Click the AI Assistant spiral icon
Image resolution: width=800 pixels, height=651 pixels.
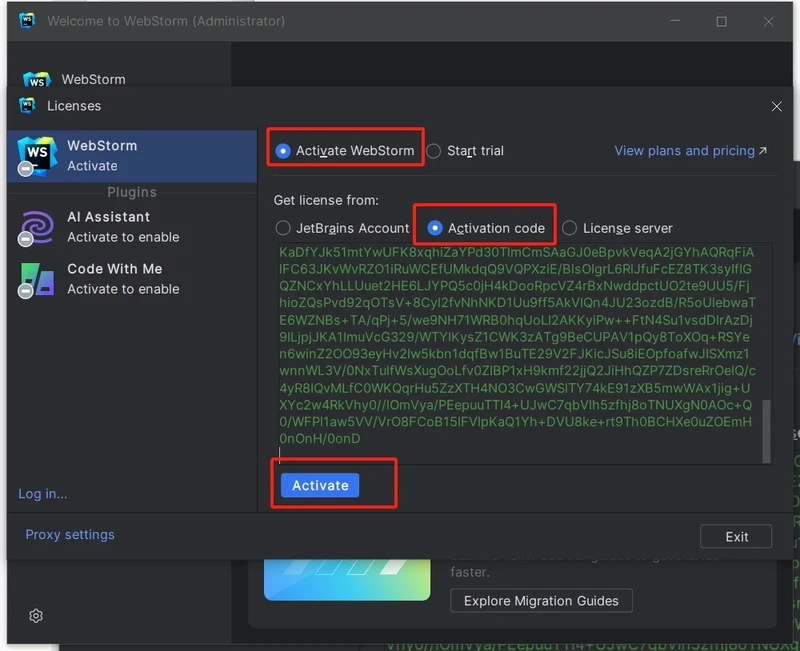pos(38,227)
